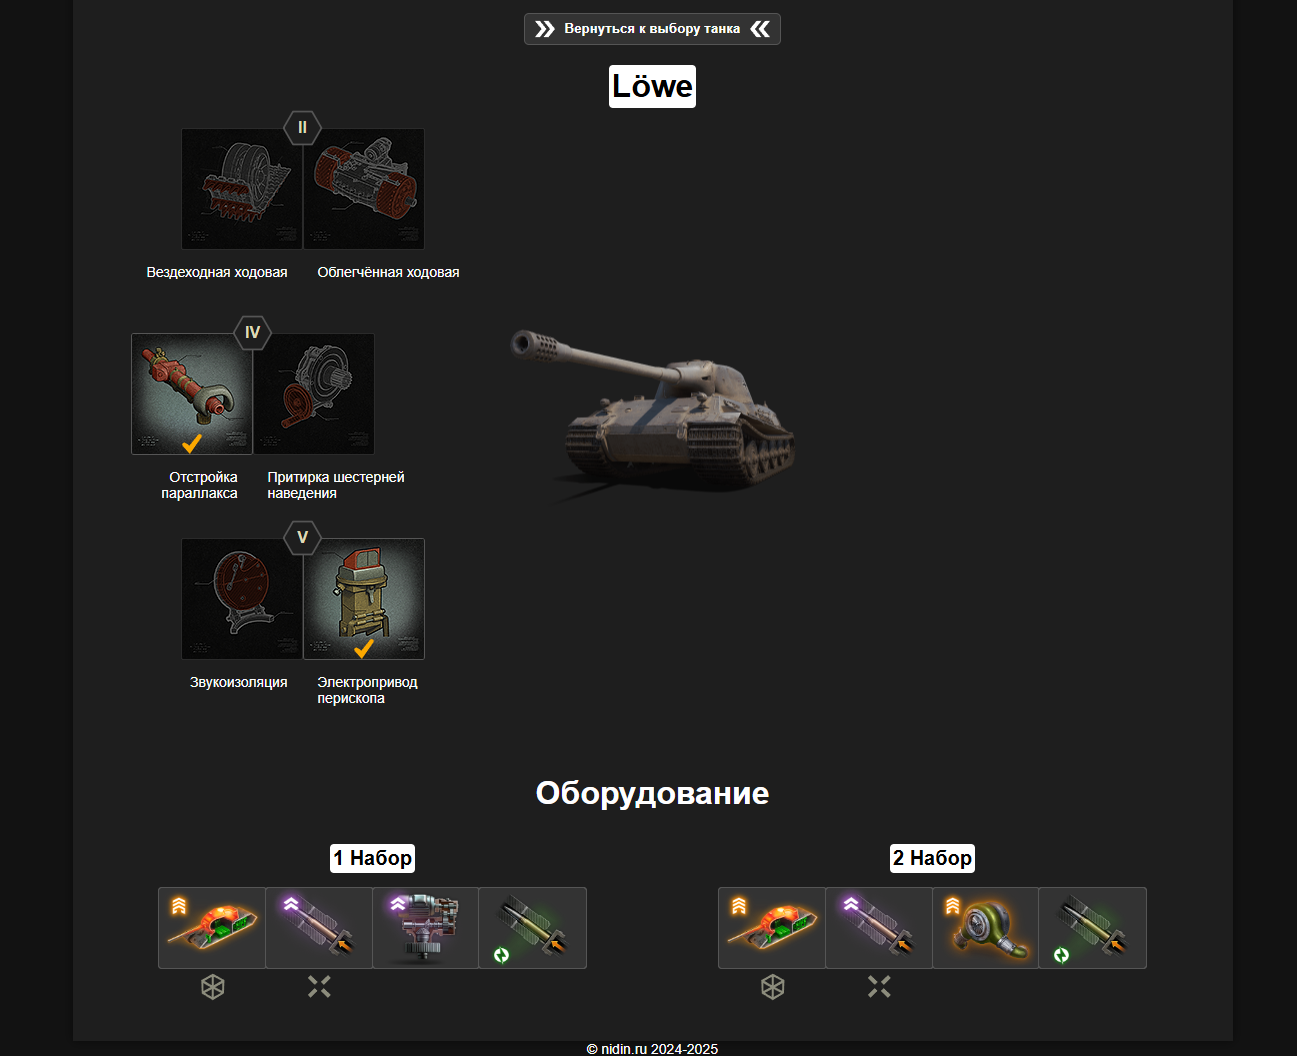Choose the Притирка шестерней наведения modification
This screenshot has width=1297, height=1056.
(314, 394)
